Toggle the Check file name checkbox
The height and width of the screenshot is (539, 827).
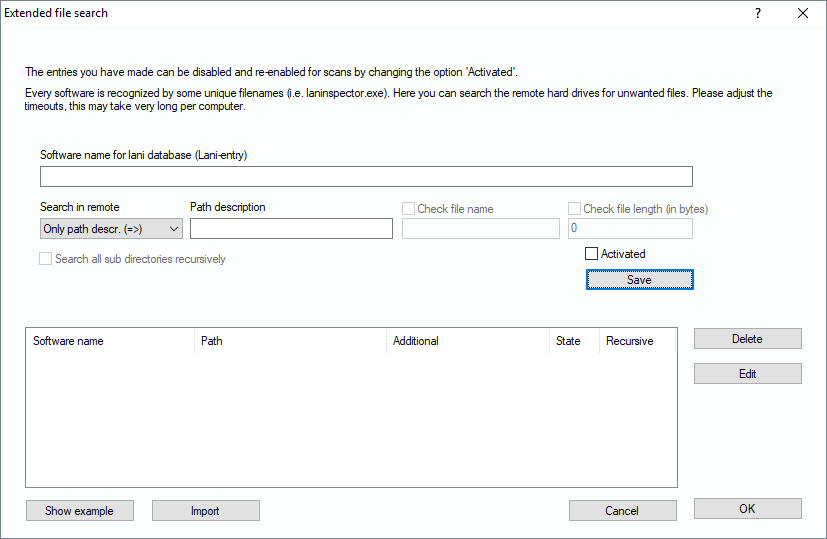click(409, 209)
